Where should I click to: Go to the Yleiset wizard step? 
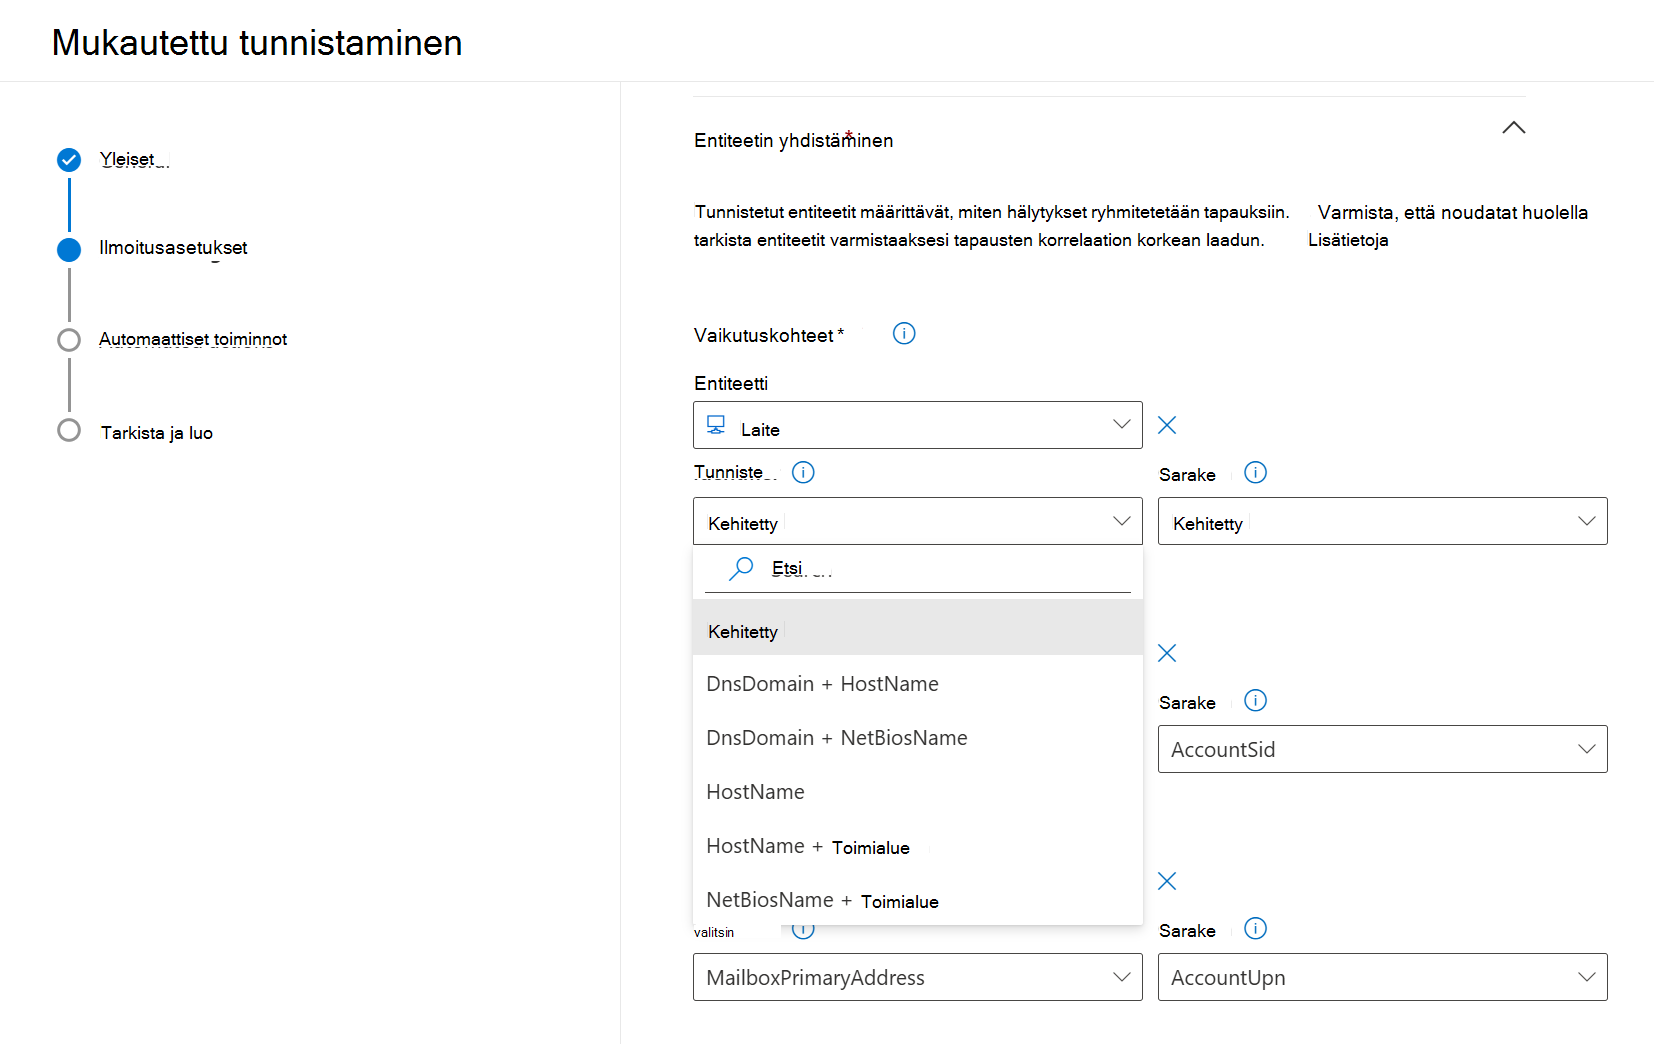(128, 159)
